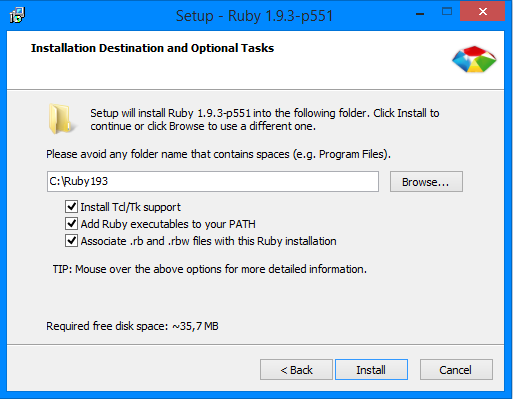513x399 pixels.
Task: Toggle Add Ruby executables to your PATH
Action: point(71,224)
